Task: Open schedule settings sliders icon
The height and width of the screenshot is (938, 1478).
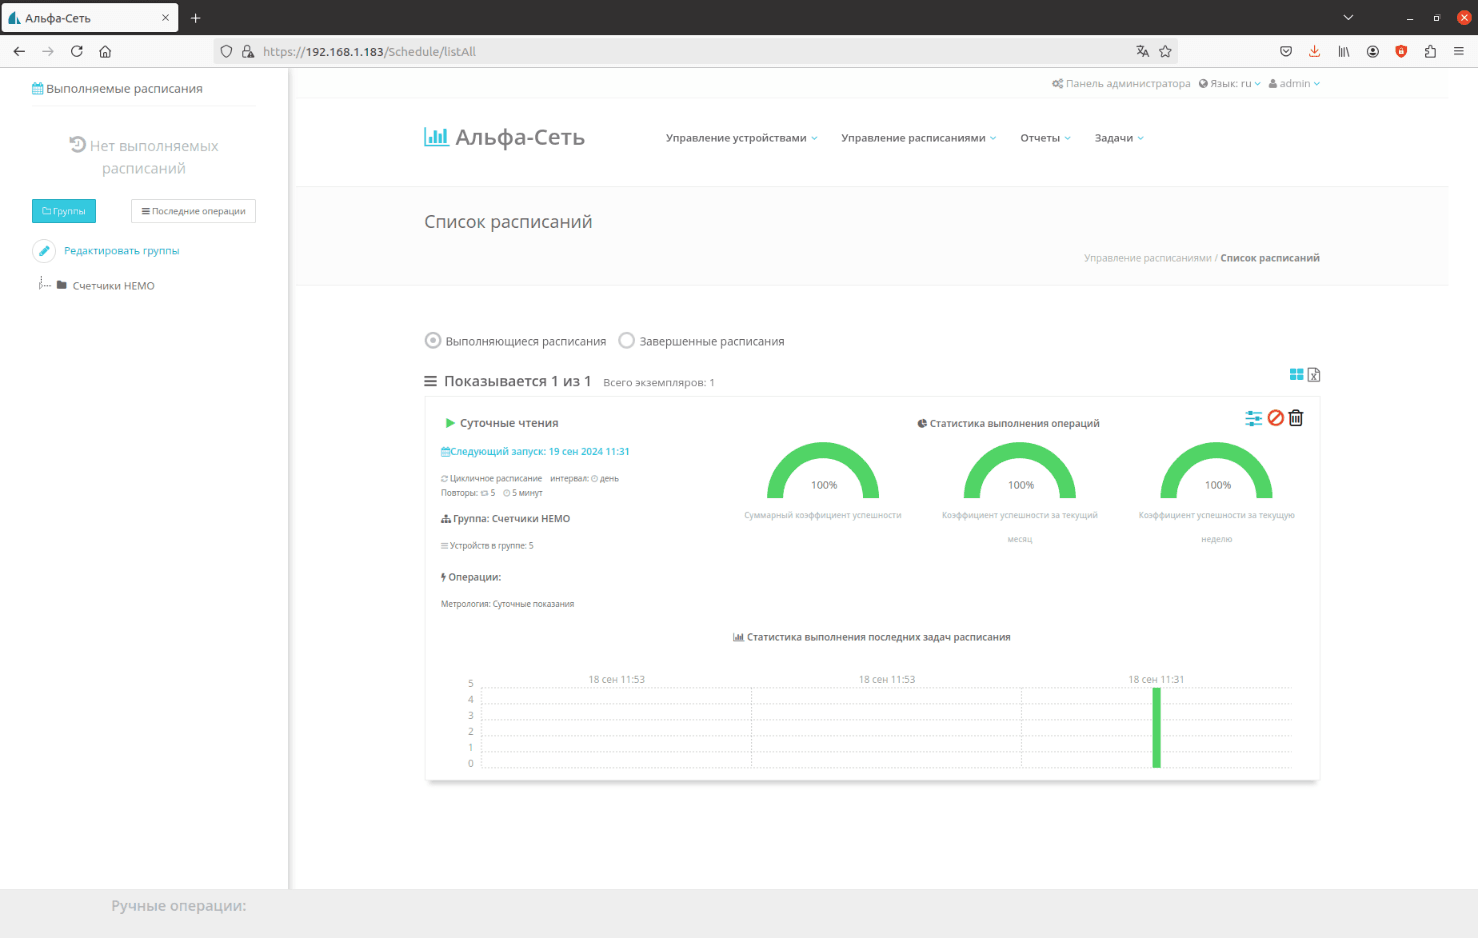Action: click(x=1253, y=418)
